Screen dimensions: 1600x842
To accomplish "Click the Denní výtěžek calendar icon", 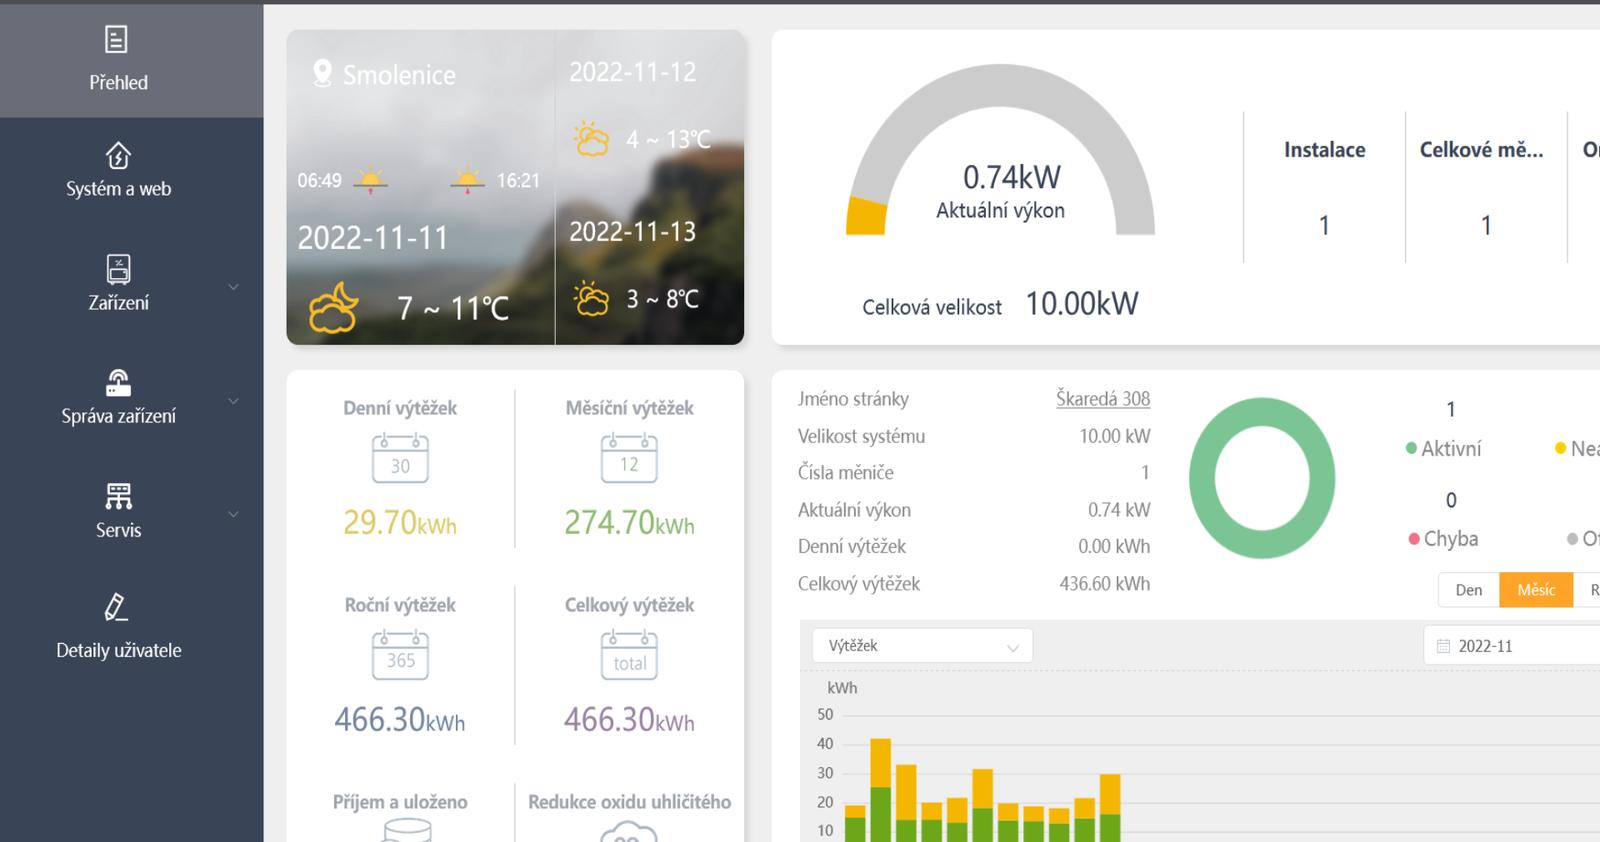I will 400,459.
